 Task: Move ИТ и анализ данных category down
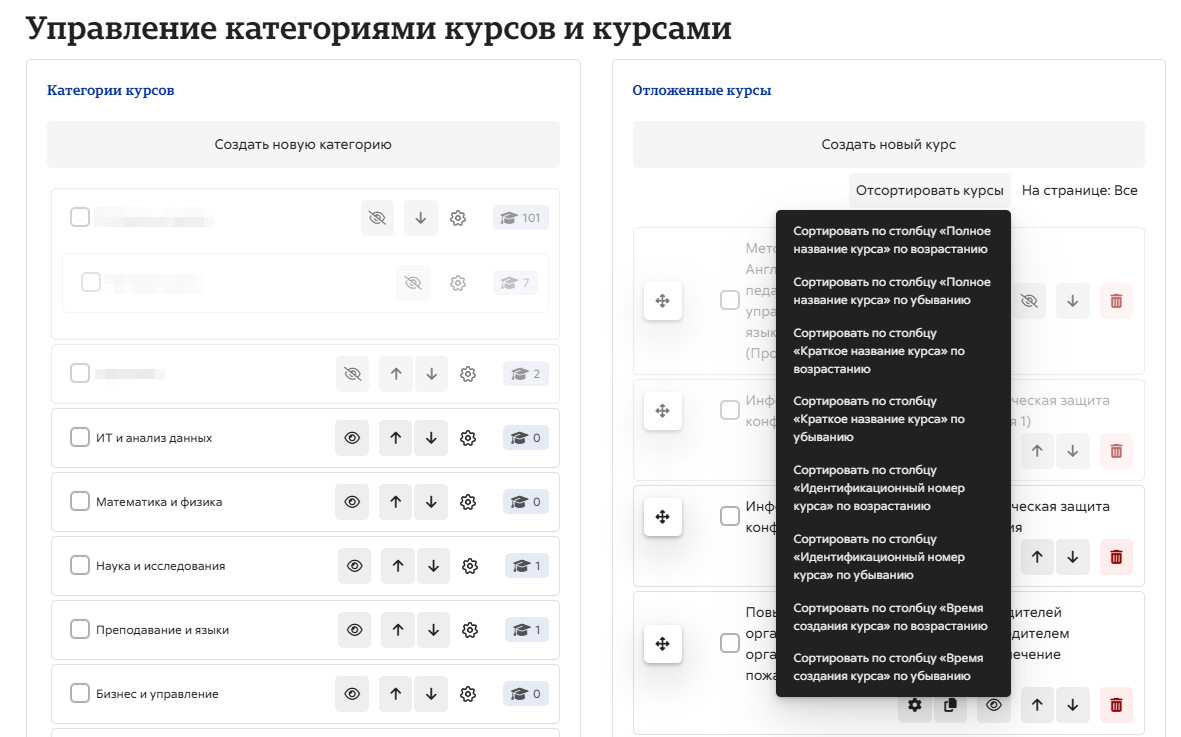pos(431,438)
